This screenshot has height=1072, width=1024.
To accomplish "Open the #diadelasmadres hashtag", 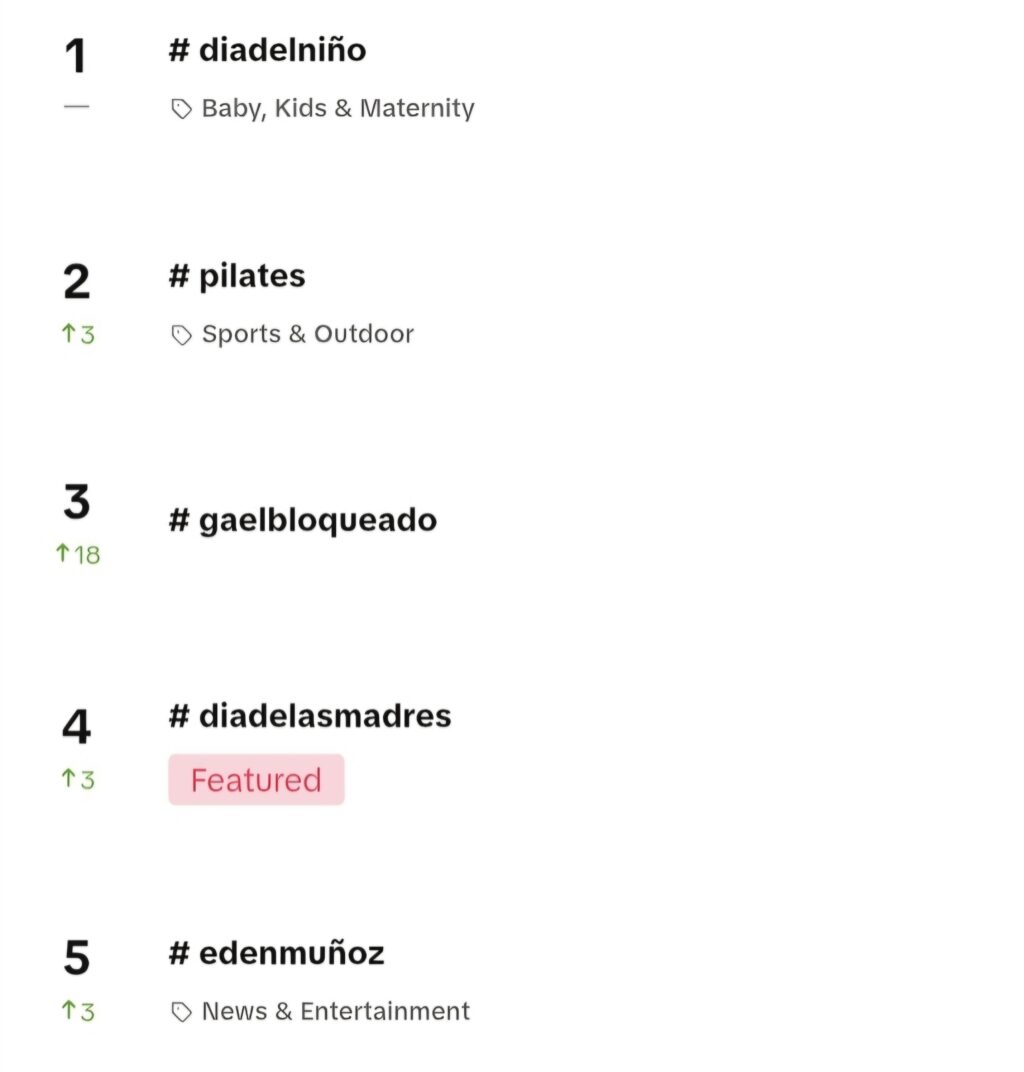I will (x=310, y=716).
